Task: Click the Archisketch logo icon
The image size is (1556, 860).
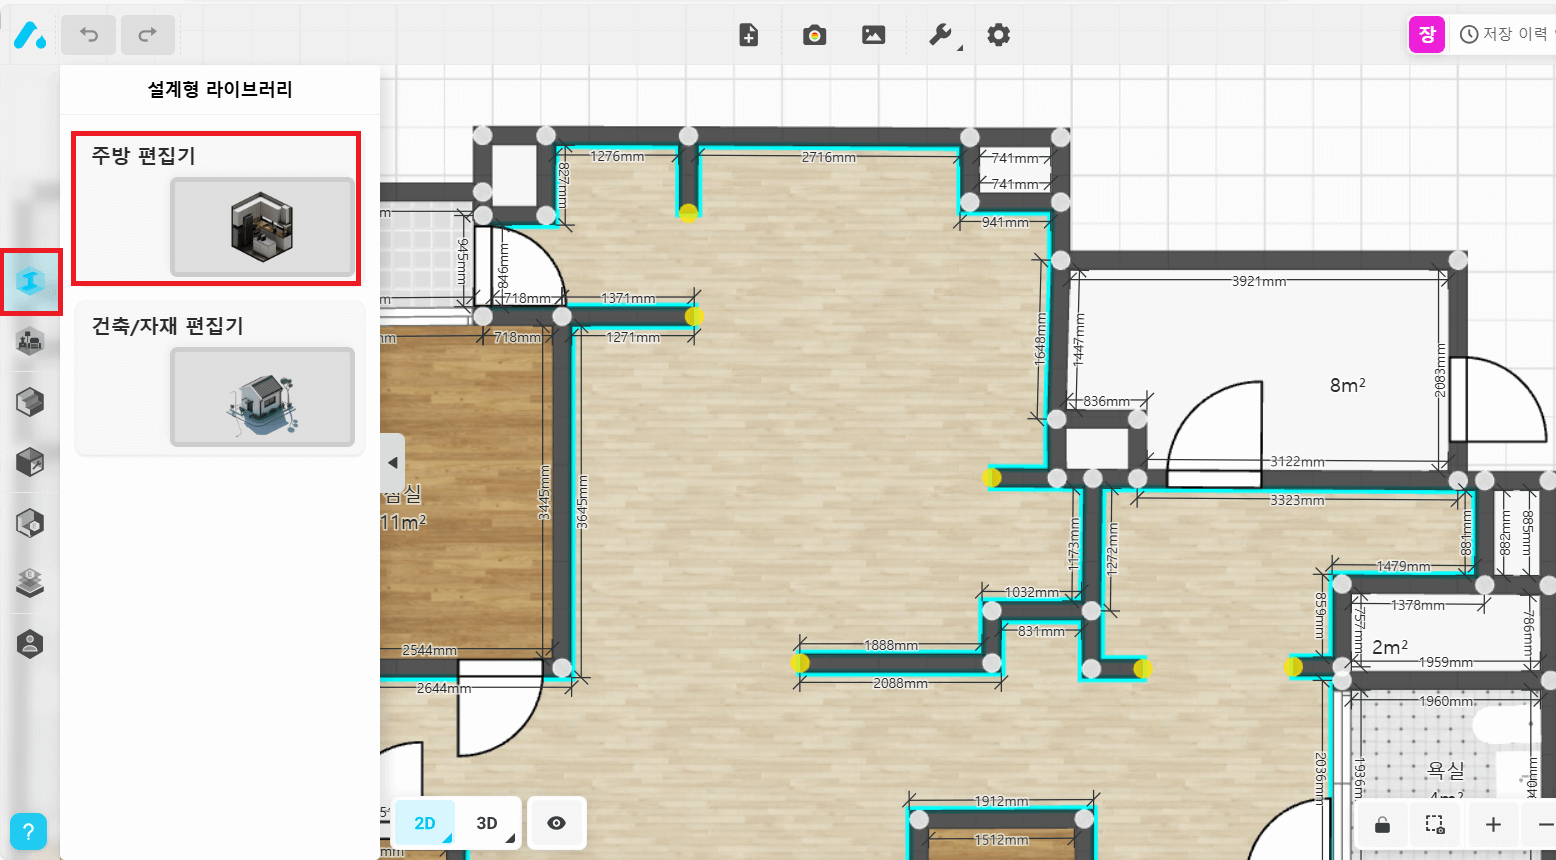Action: (x=29, y=35)
